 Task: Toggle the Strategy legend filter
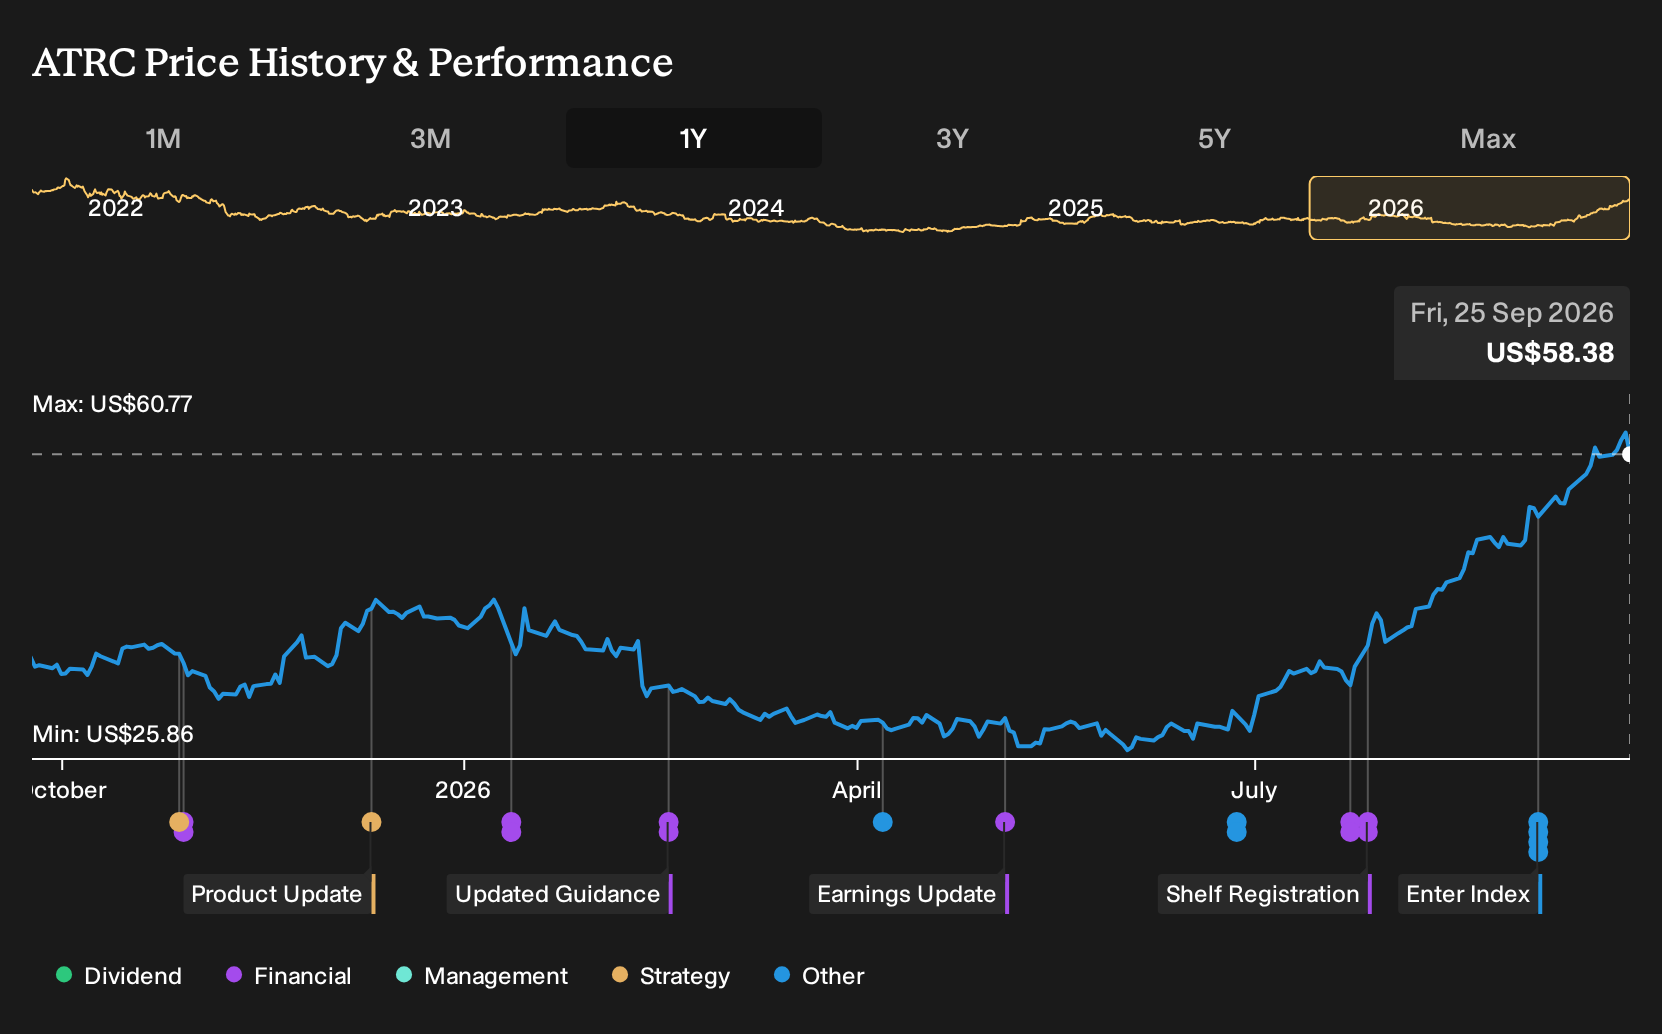click(x=671, y=976)
